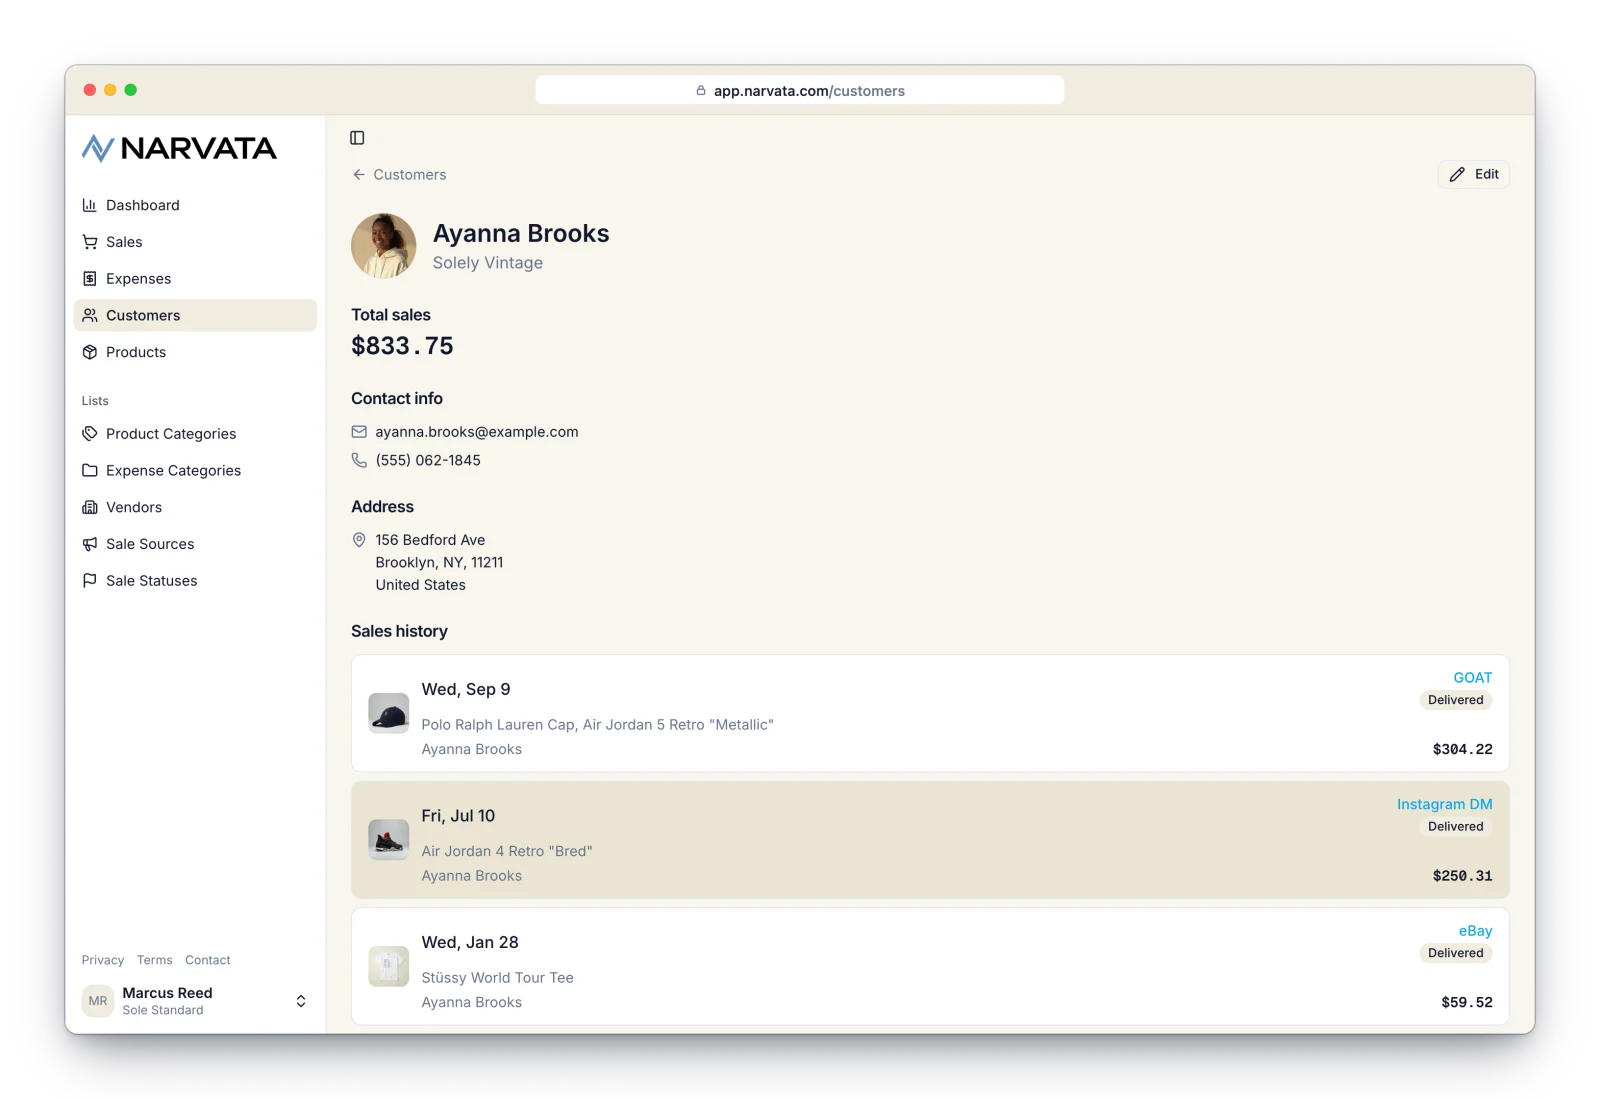Click the Sale Sources megaphone icon

tap(90, 544)
